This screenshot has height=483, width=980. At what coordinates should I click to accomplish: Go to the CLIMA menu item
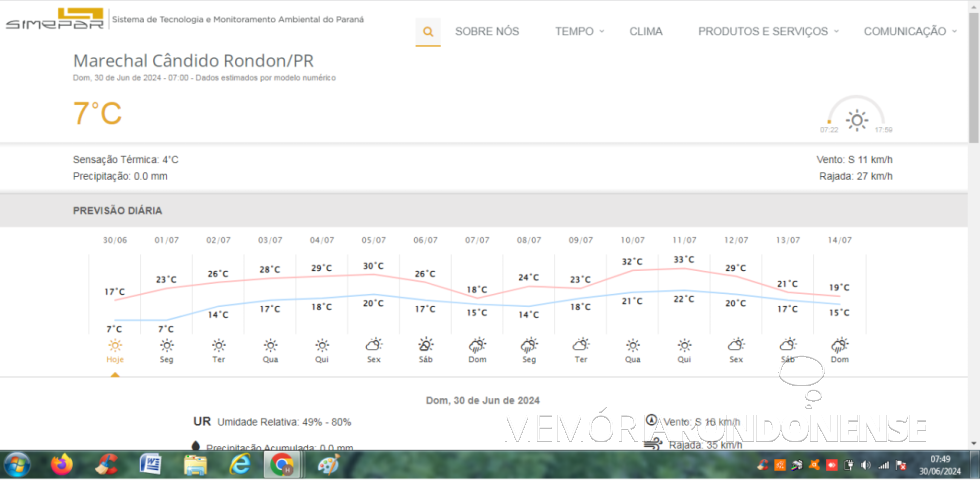646,32
